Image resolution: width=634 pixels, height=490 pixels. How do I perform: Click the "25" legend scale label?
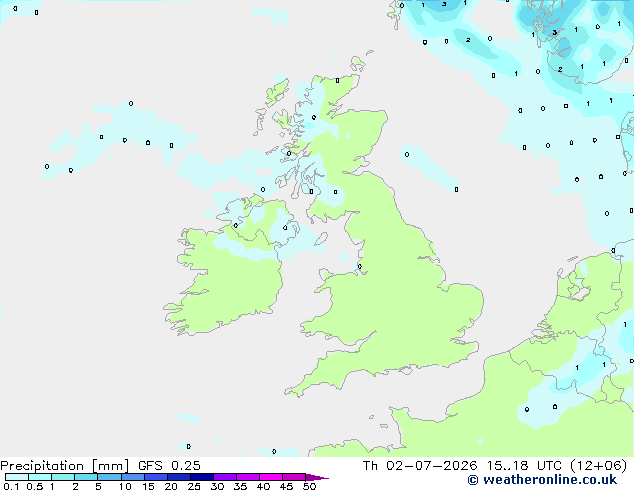(x=194, y=486)
